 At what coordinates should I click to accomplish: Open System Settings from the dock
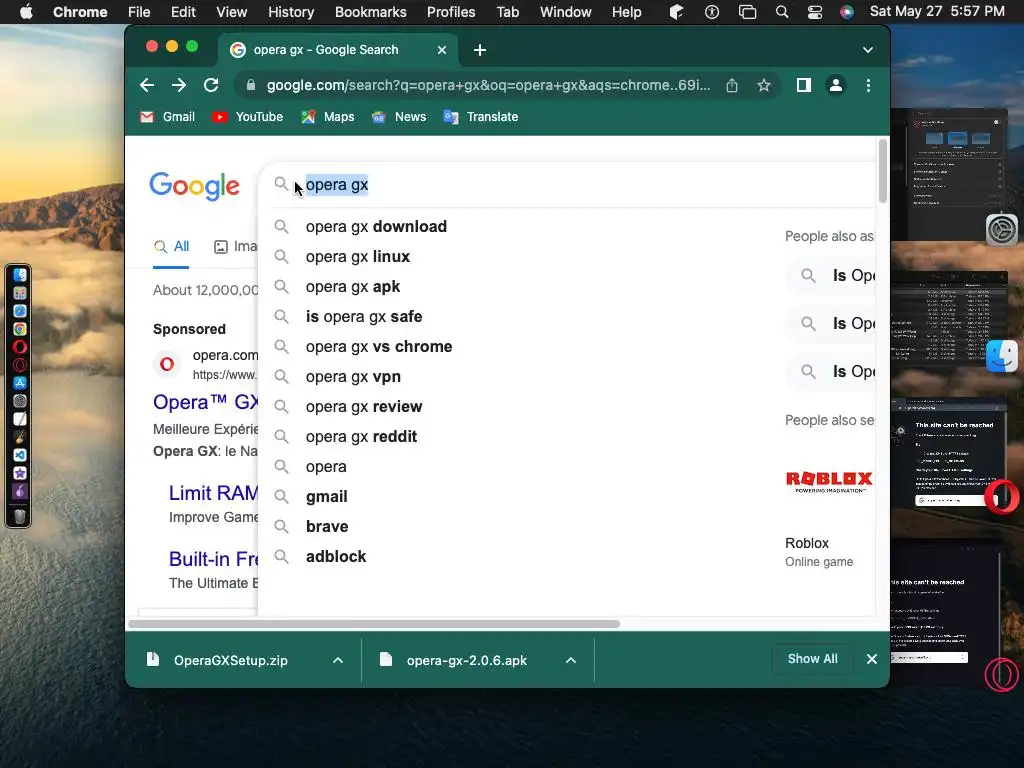pyautogui.click(x=20, y=401)
